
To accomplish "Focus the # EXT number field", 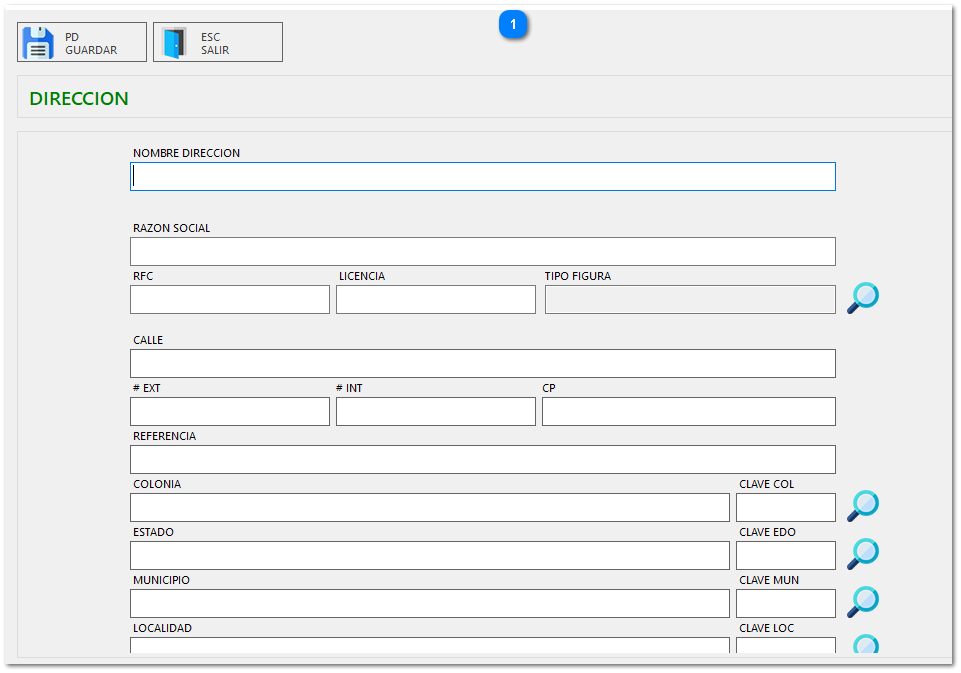I will click(x=230, y=412).
